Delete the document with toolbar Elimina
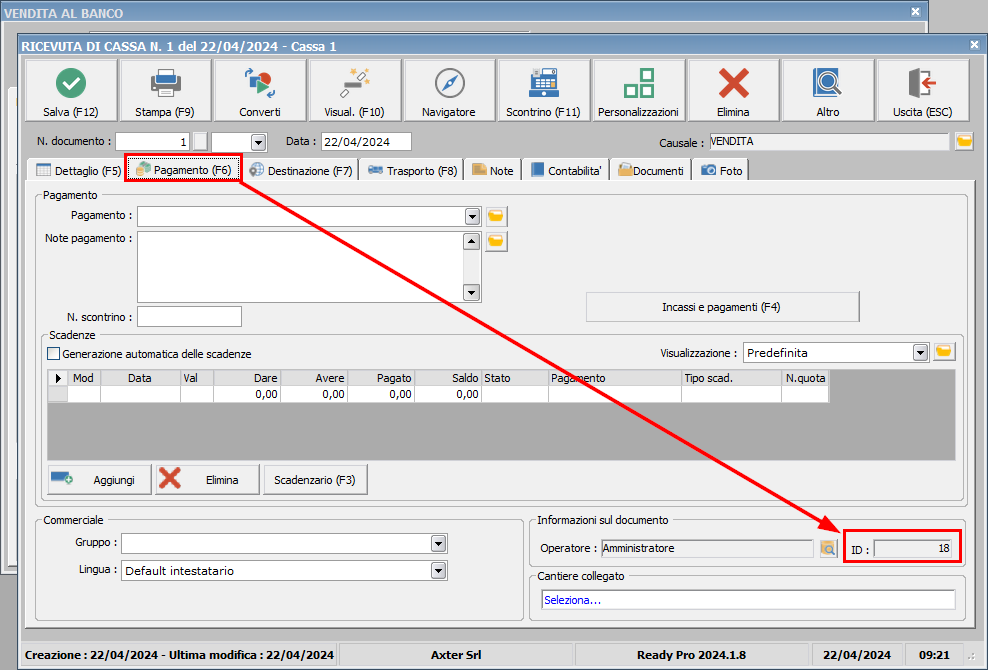The width and height of the screenshot is (988, 670). 733,90
